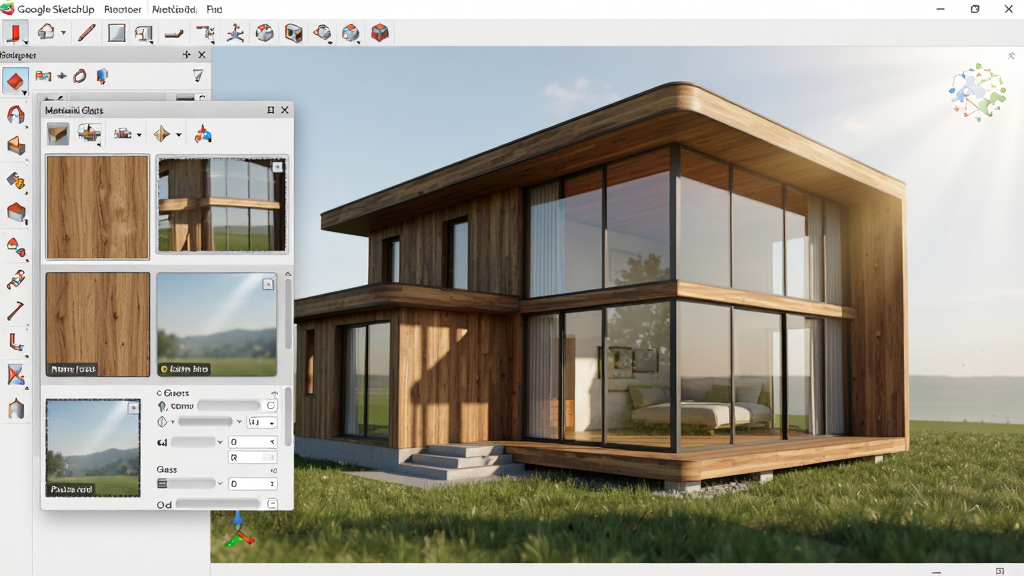Select the top wood texture thumbnail

point(97,207)
